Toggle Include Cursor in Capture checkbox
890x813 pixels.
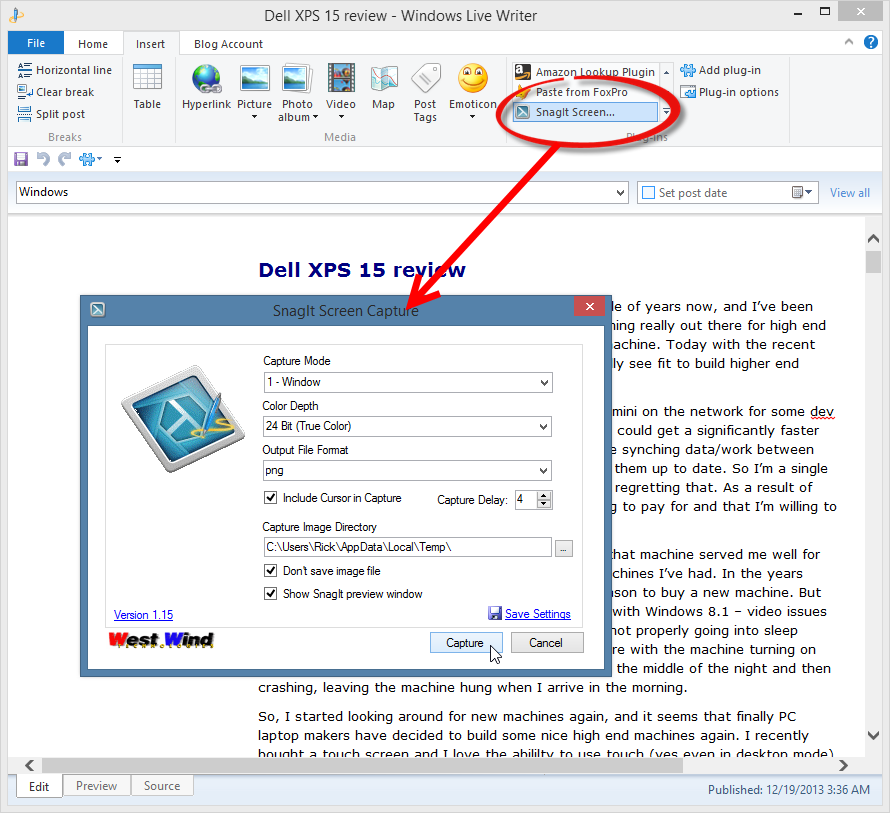point(271,498)
